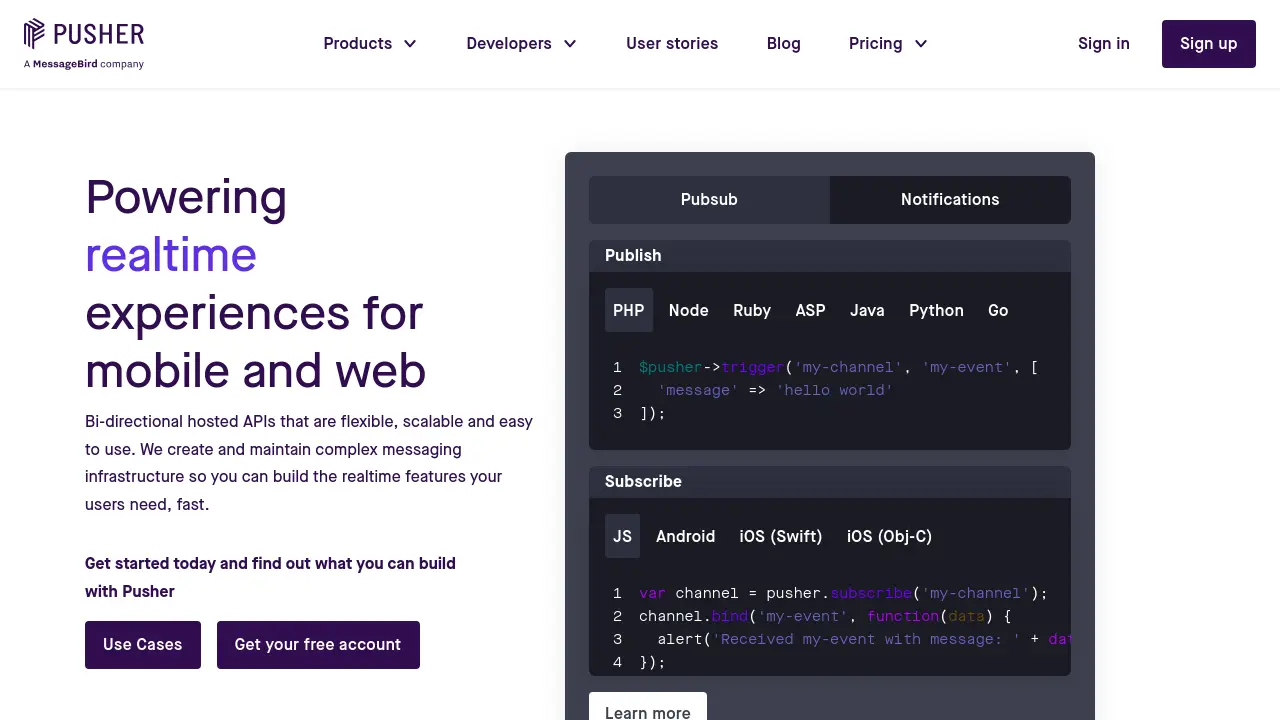Show the Python publish code
Image resolution: width=1280 pixels, height=720 pixels.
pos(936,310)
